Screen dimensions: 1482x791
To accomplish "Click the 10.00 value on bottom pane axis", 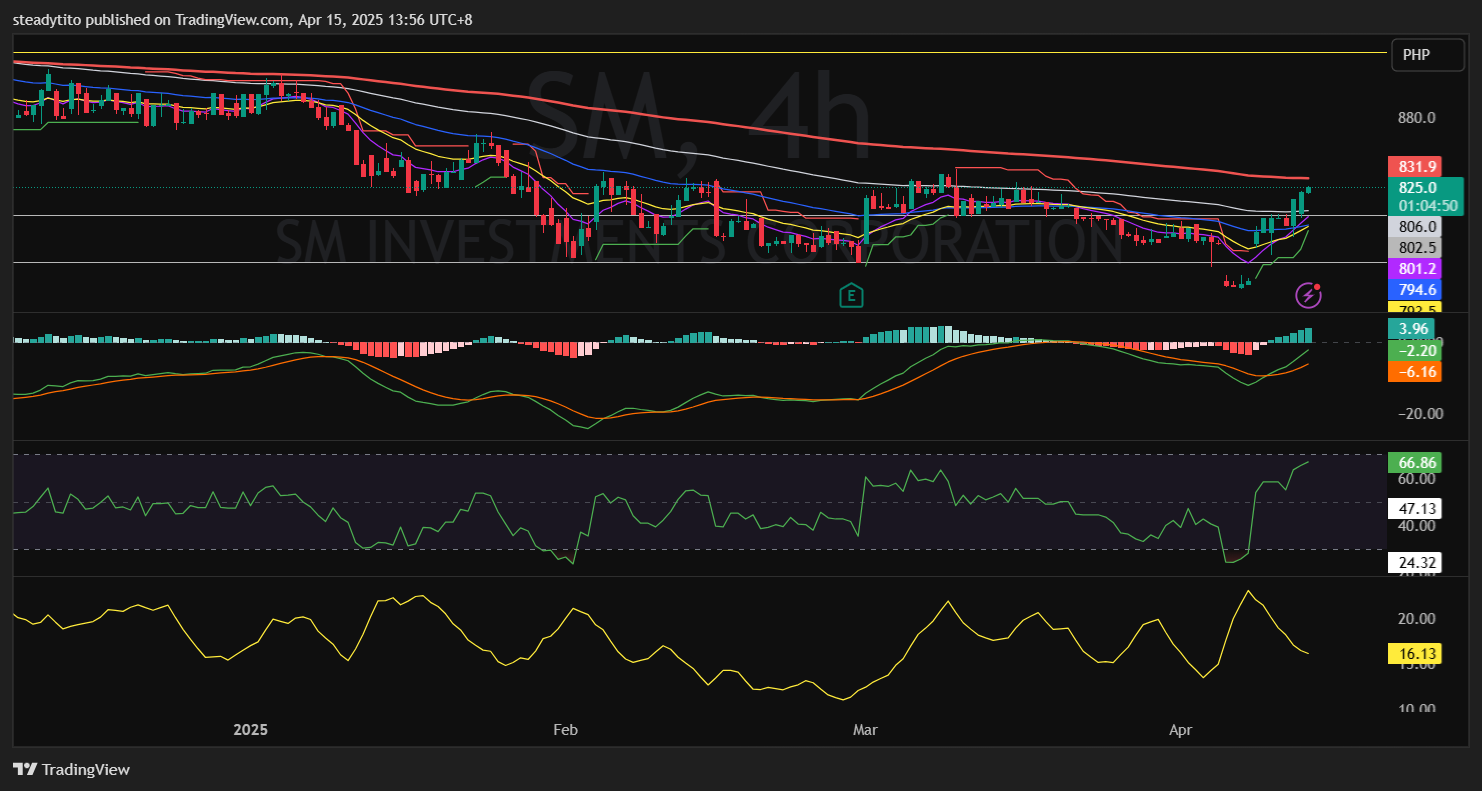I will click(x=1417, y=709).
